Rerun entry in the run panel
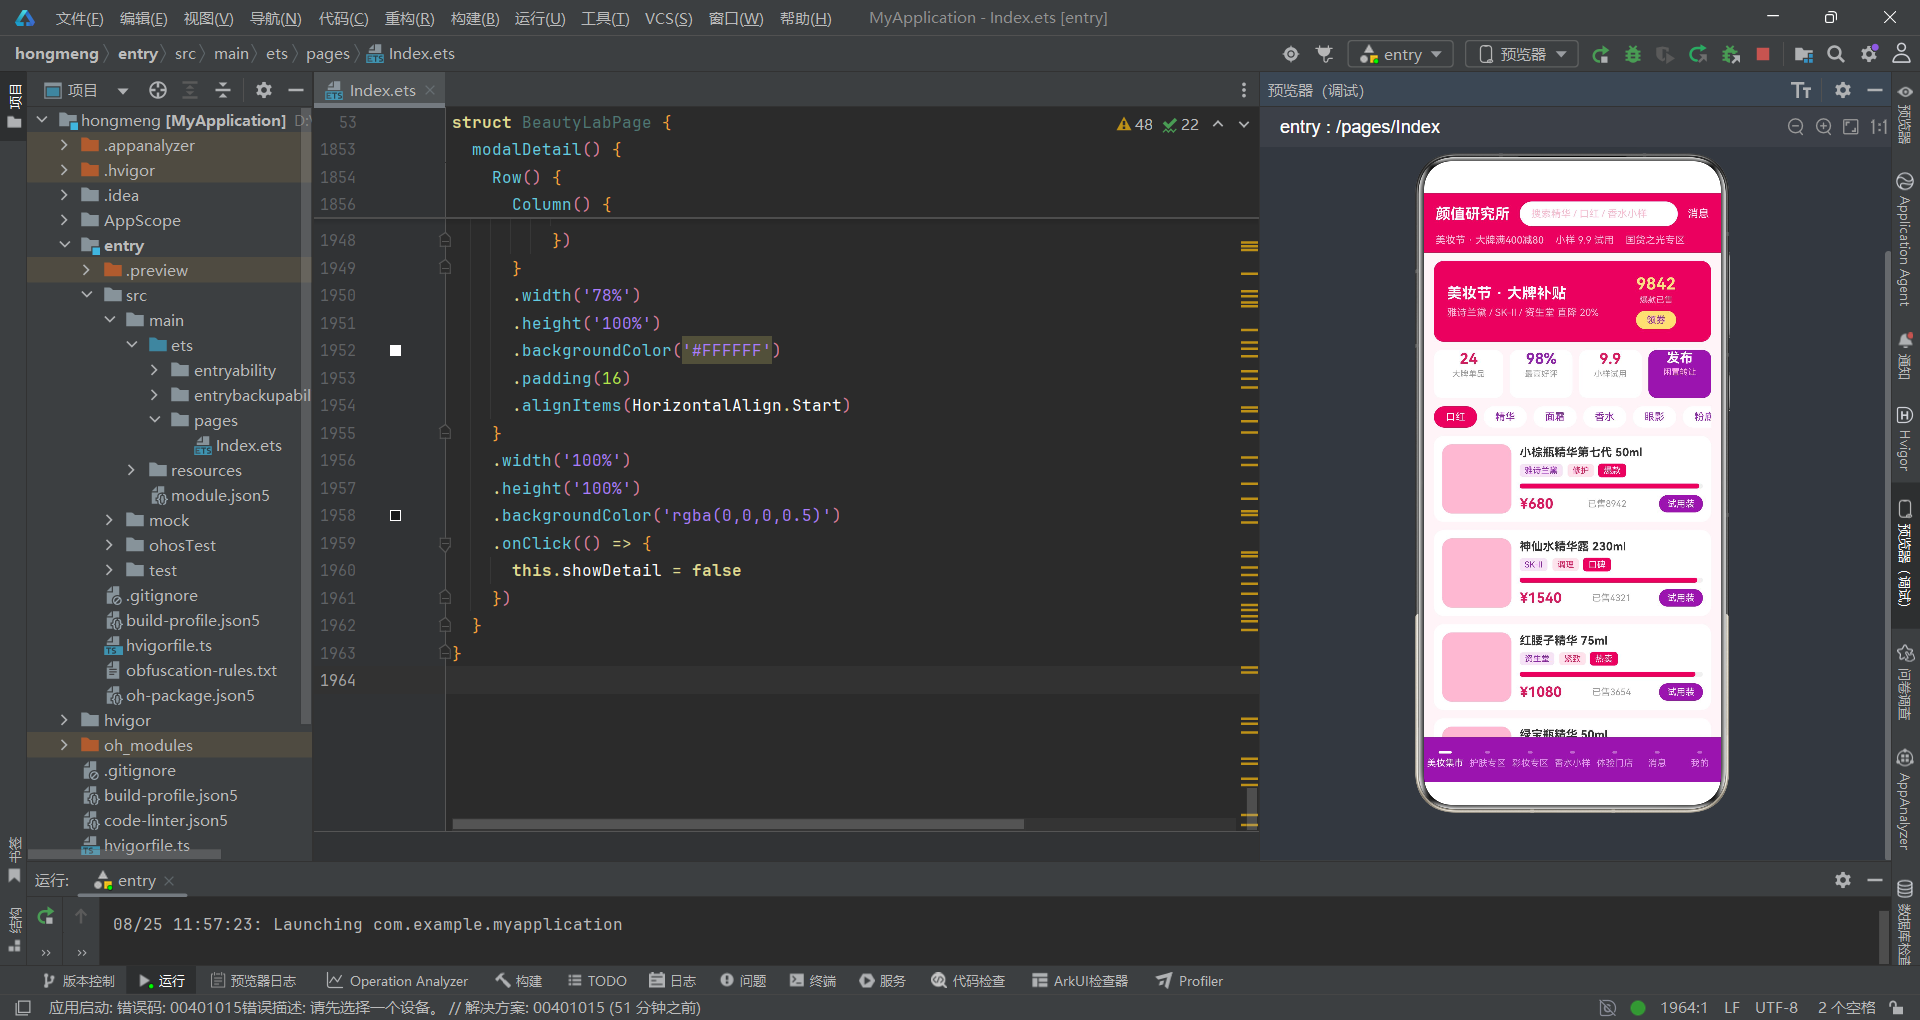Viewport: 1920px width, 1020px height. (46, 916)
